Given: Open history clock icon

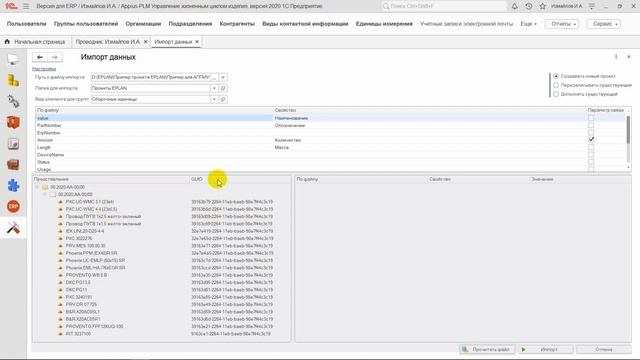Looking at the screenshot, I should coord(529,6).
